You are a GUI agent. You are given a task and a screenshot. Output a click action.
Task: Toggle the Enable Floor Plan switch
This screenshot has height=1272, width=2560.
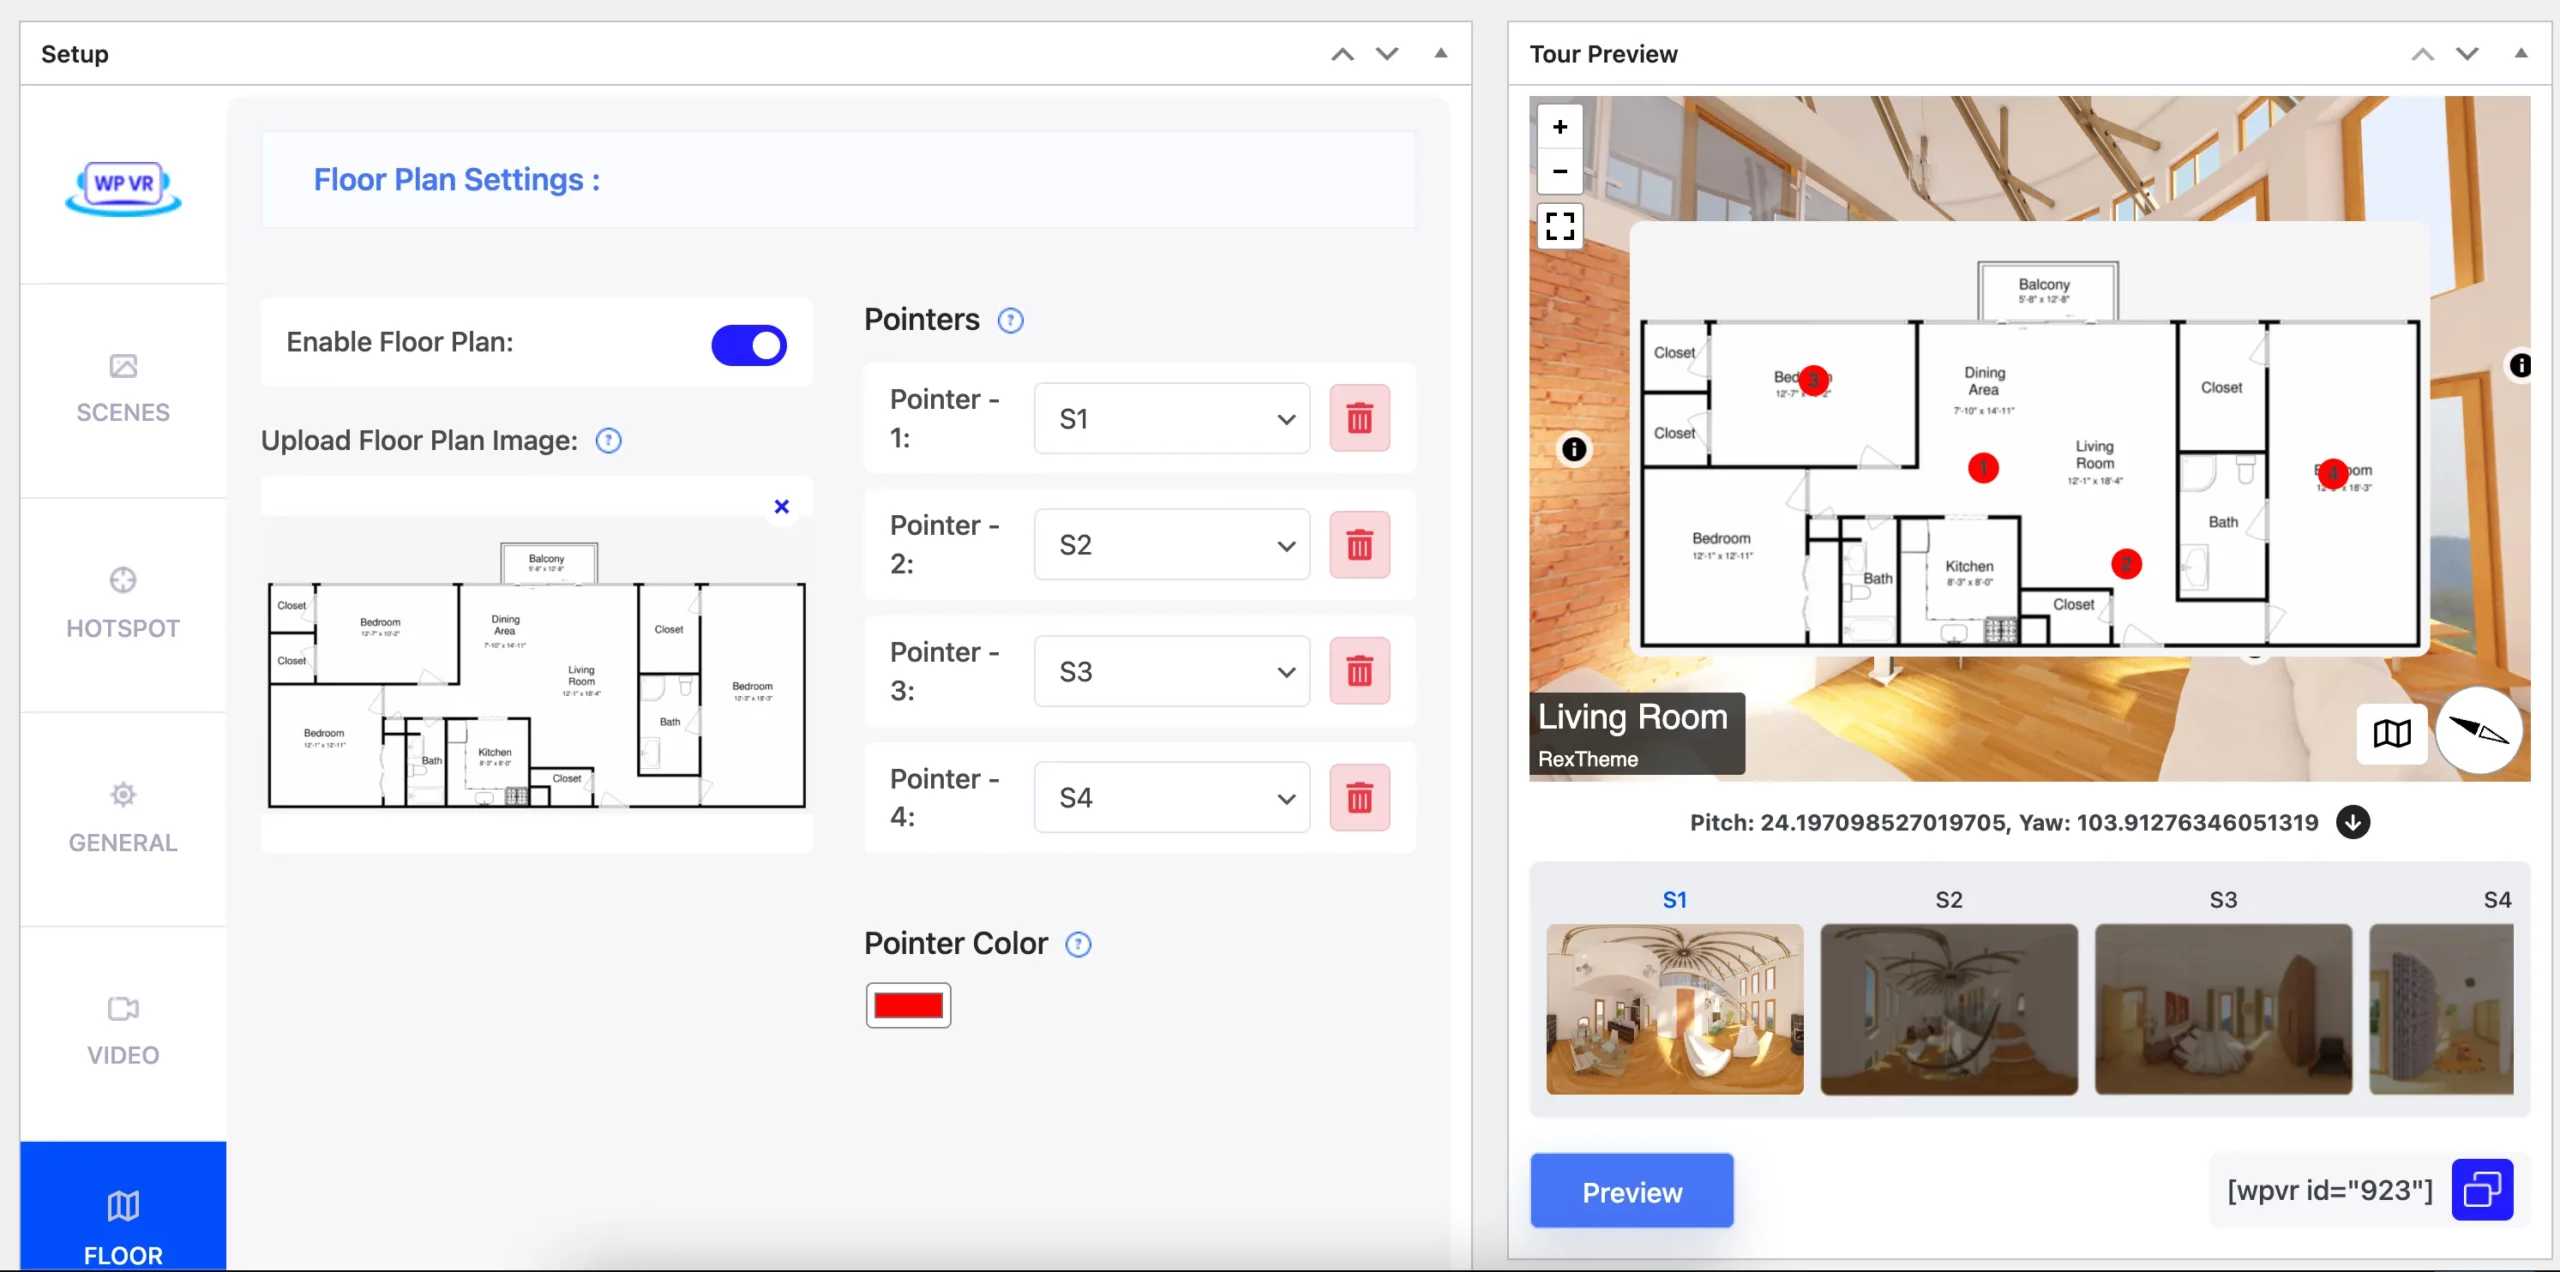748,345
